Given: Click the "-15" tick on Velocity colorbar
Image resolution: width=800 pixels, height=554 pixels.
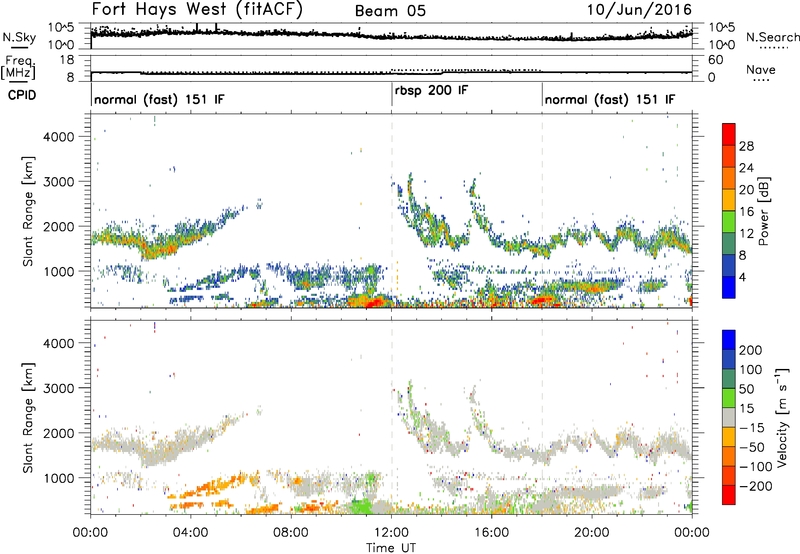Looking at the screenshot, I should [x=752, y=428].
